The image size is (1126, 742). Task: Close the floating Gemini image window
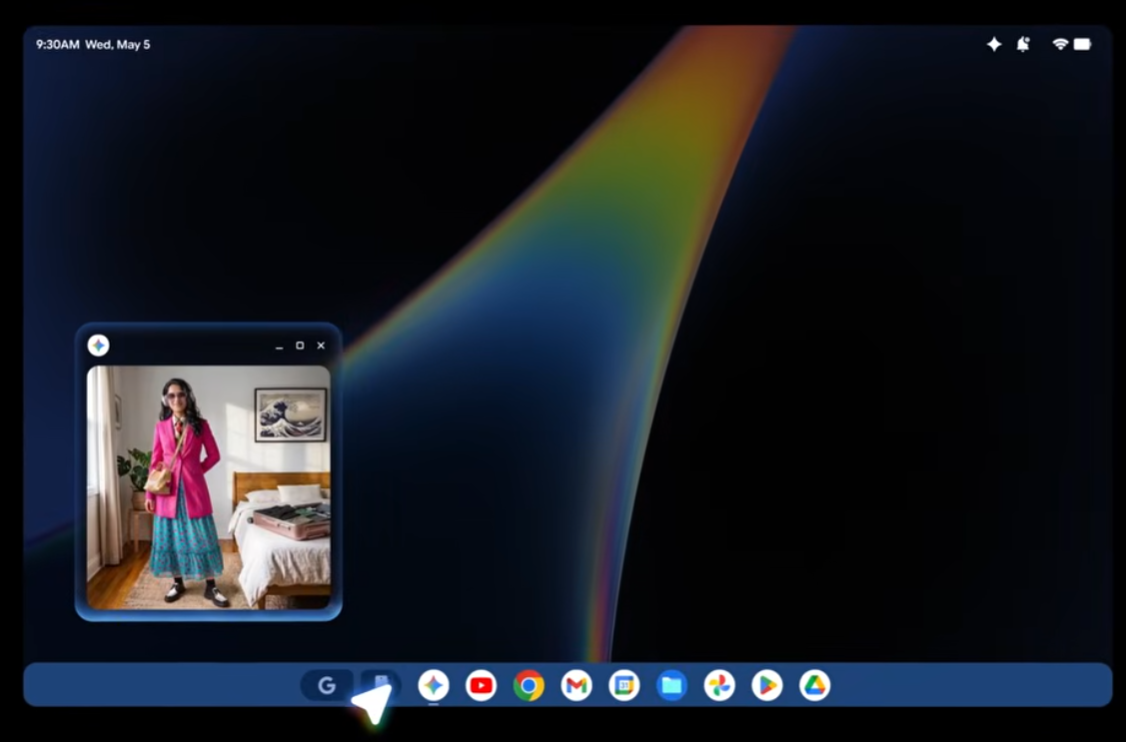pyautogui.click(x=321, y=346)
